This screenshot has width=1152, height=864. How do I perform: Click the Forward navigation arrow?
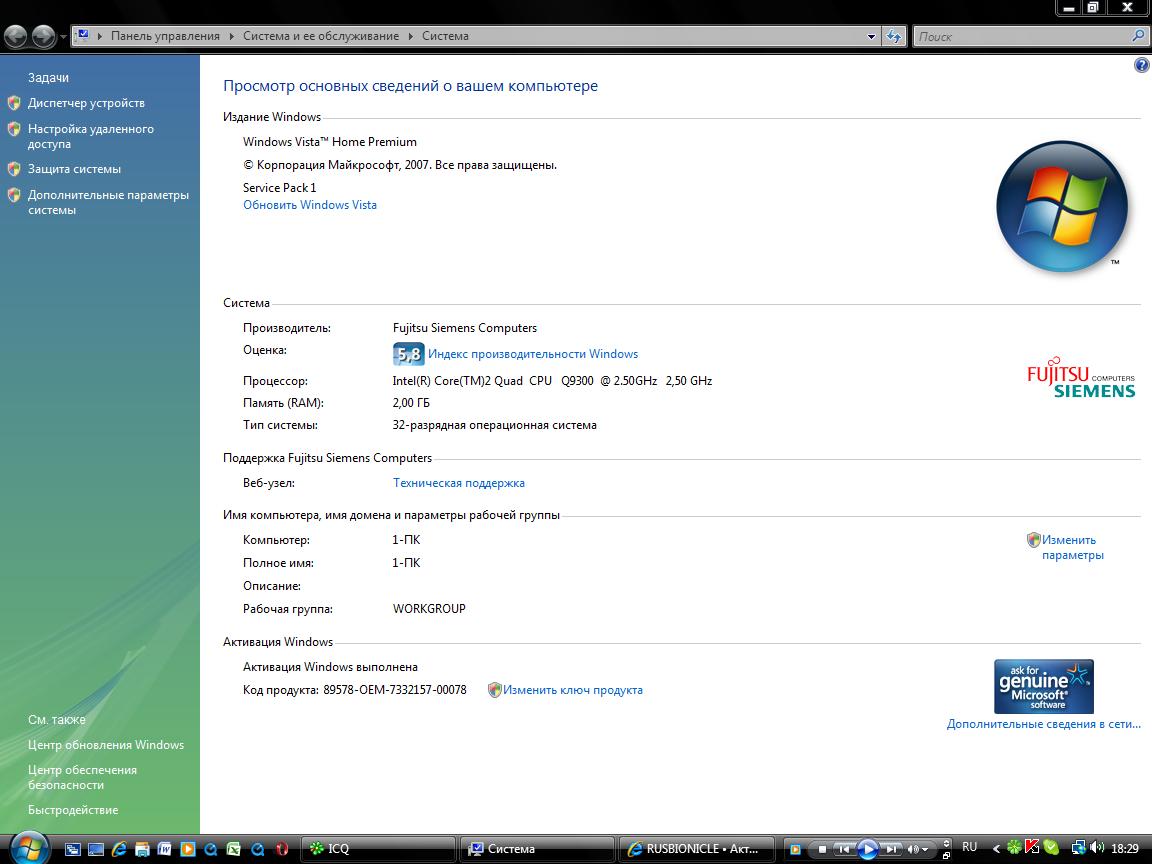tap(43, 36)
